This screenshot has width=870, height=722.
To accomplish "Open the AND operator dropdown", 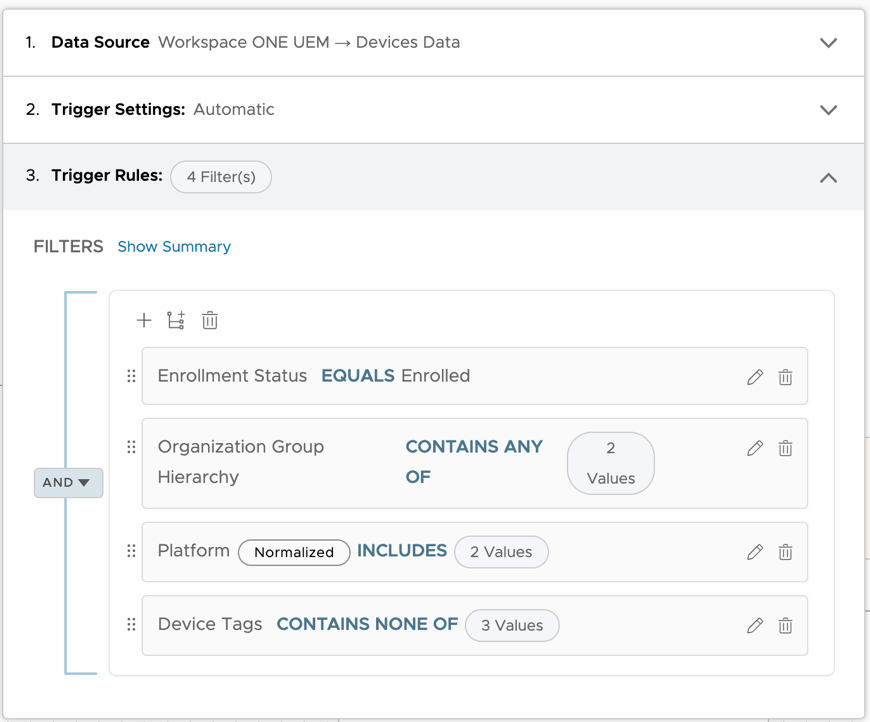I will 68,482.
